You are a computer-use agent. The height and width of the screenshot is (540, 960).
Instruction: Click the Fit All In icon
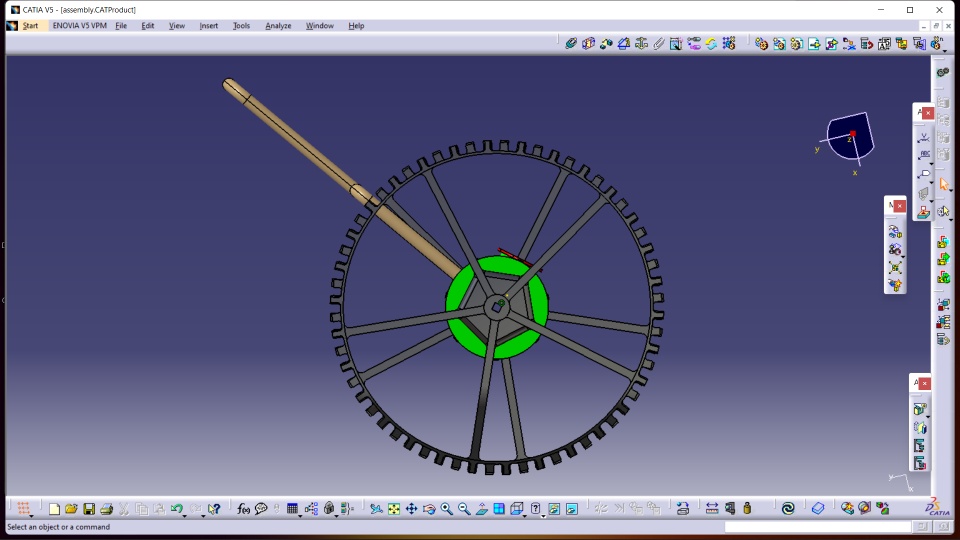click(394, 509)
